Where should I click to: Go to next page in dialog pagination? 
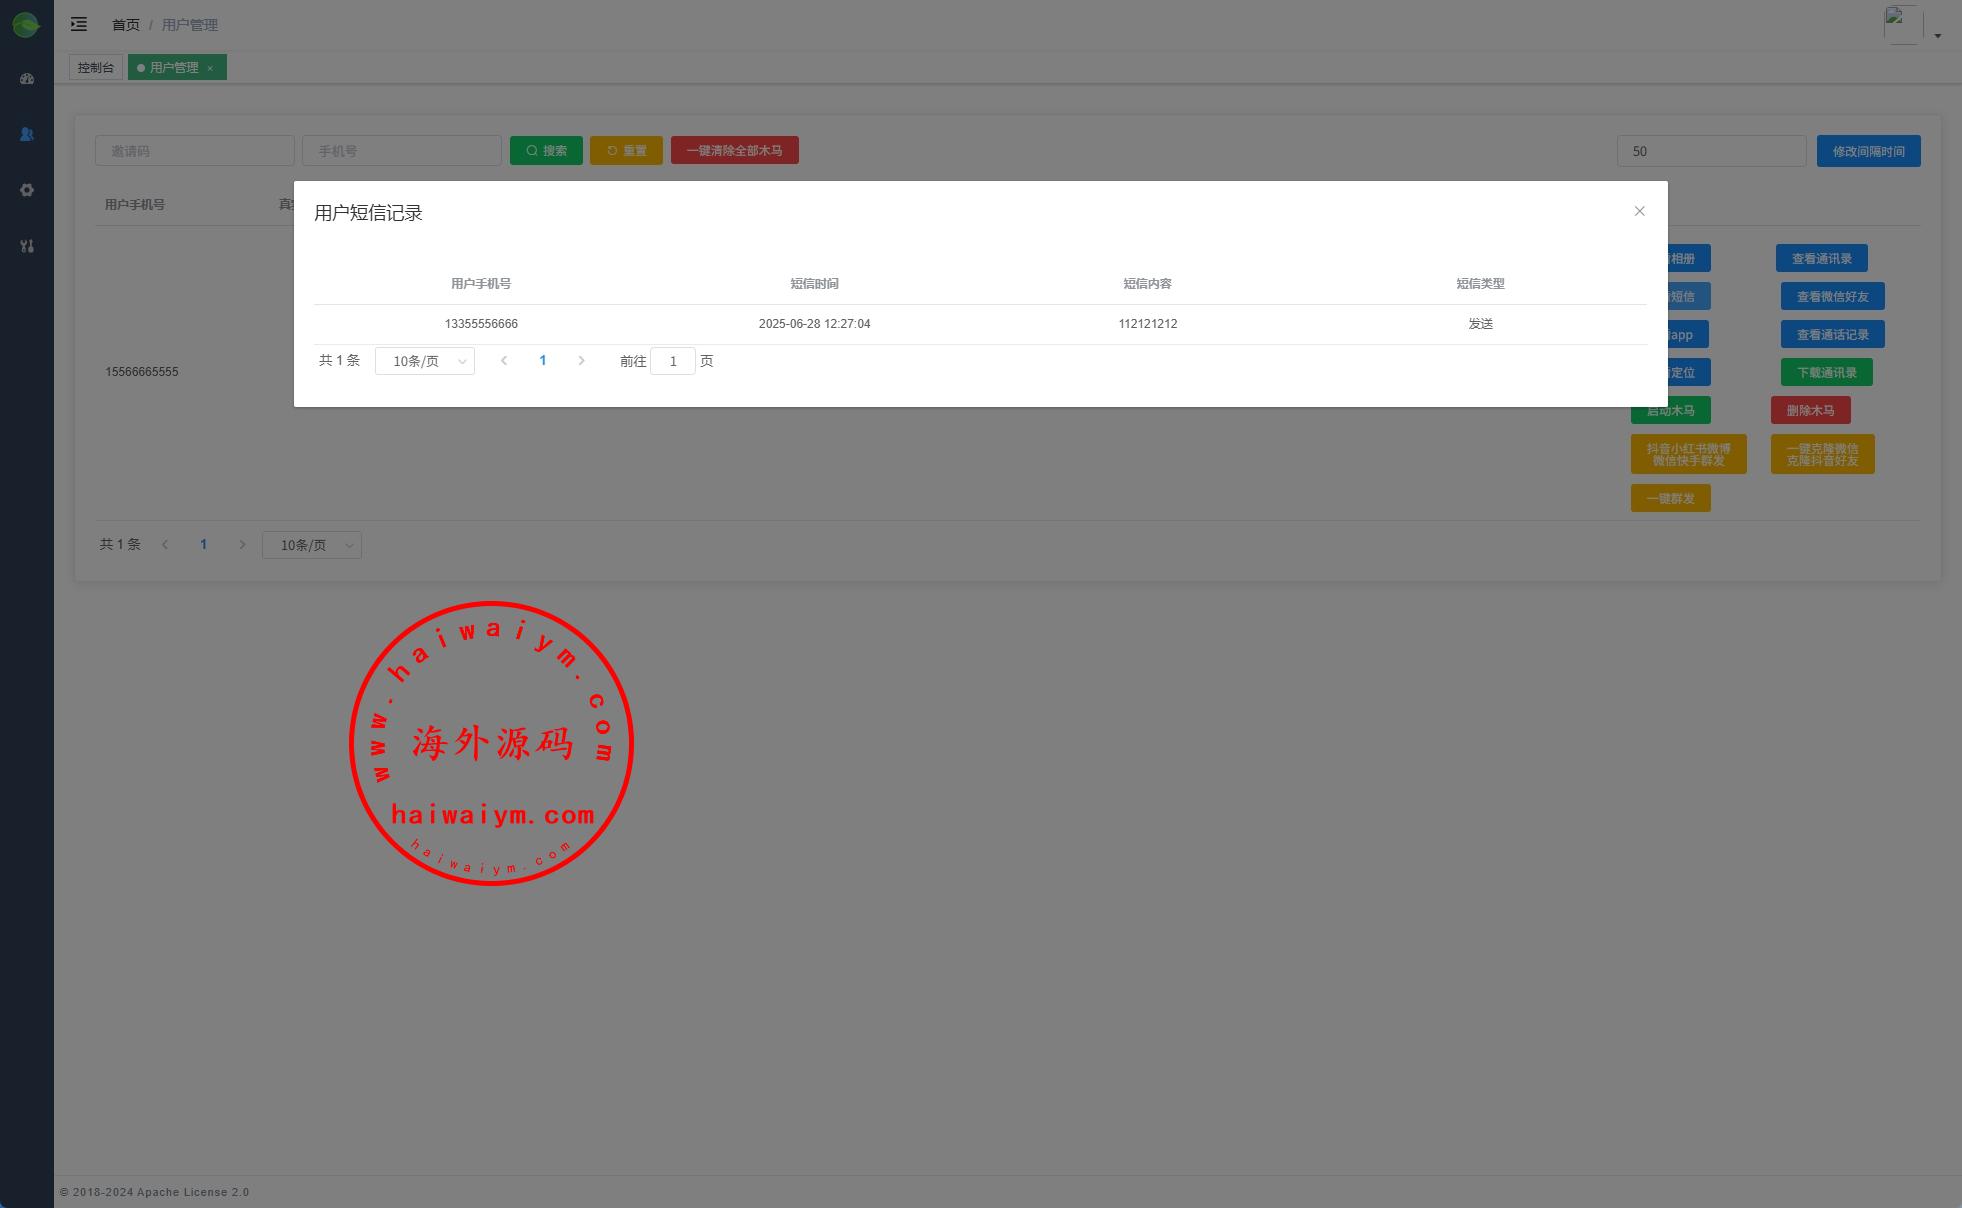(581, 361)
